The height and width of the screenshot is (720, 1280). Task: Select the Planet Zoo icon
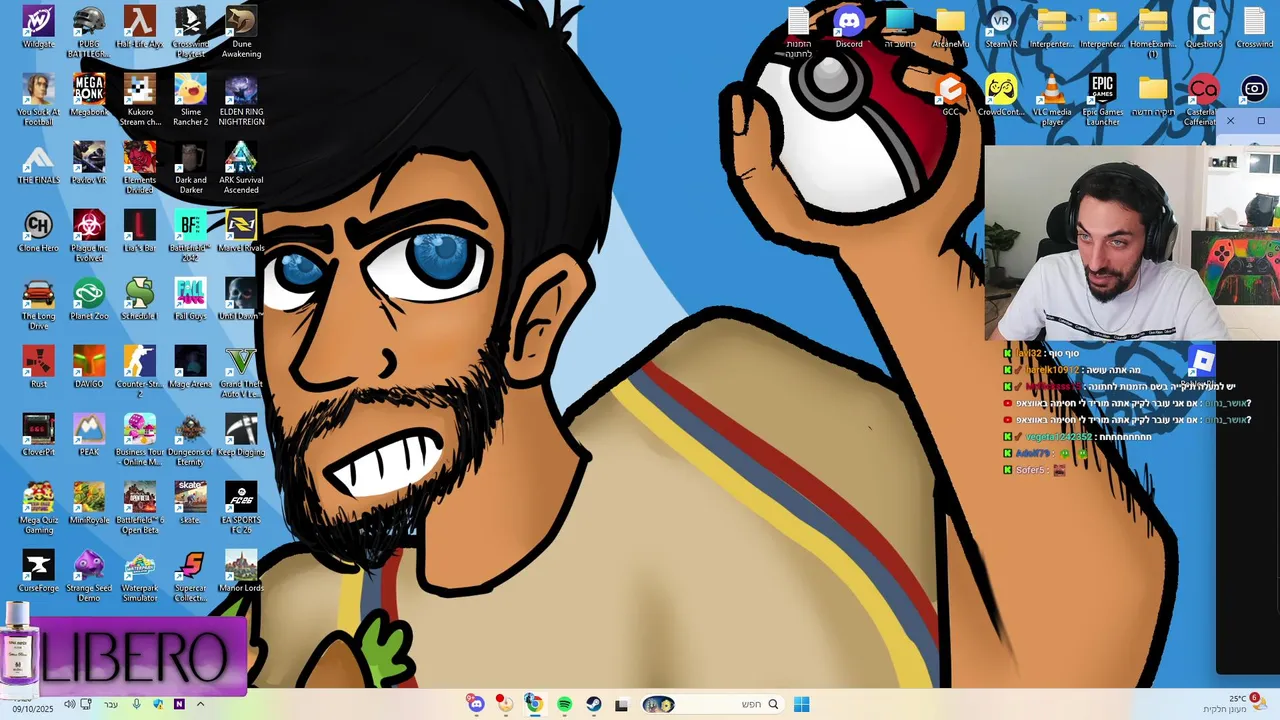[89, 300]
